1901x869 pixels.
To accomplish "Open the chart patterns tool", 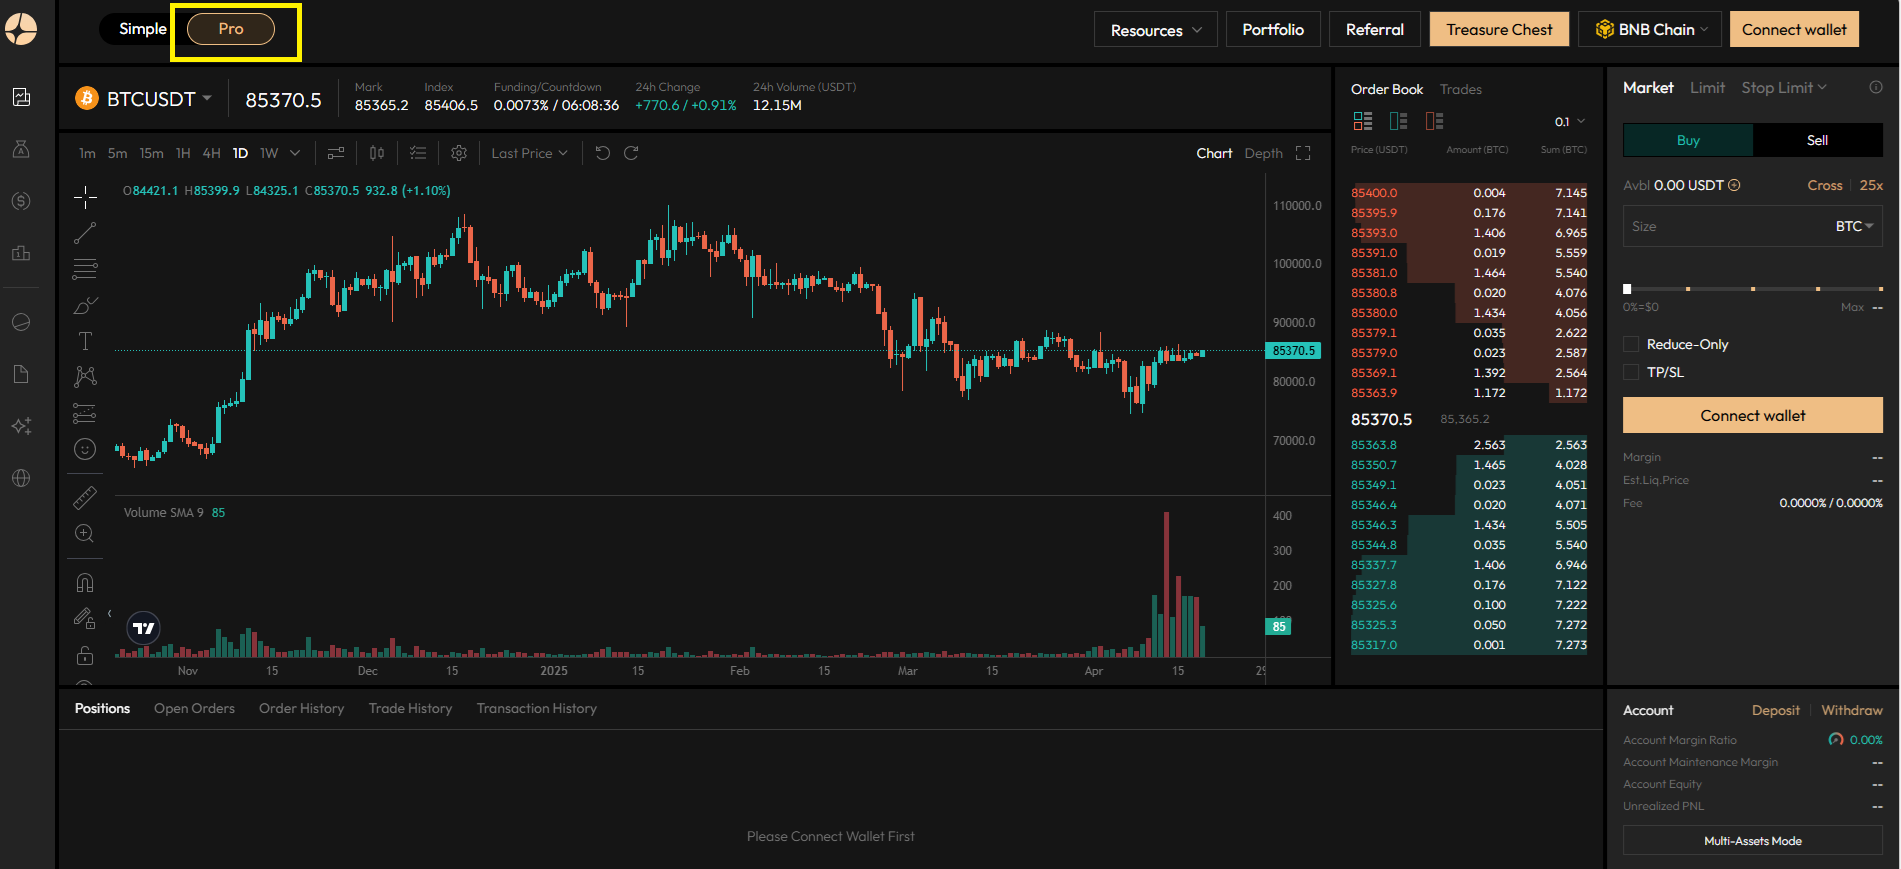I will [85, 377].
